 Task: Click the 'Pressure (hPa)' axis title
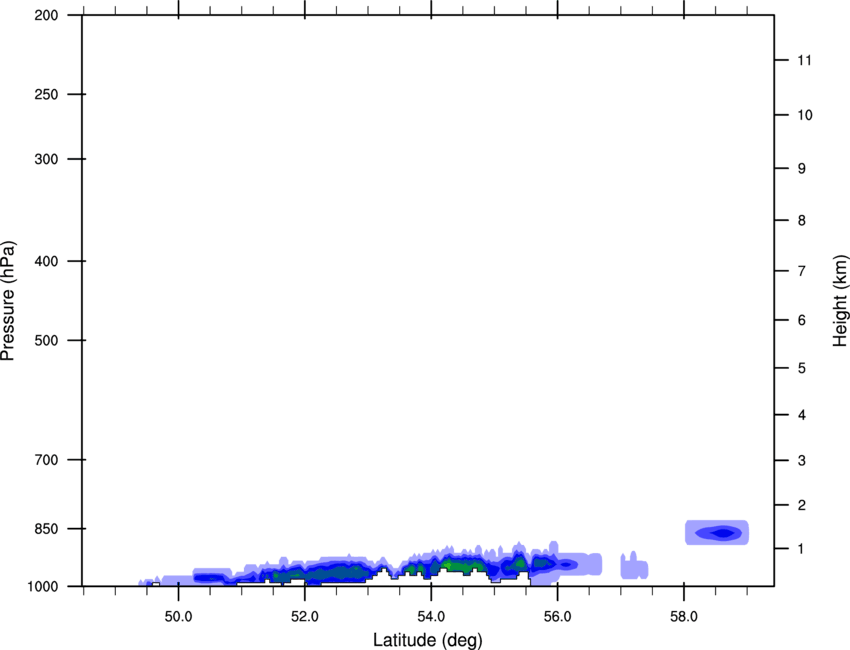(8, 301)
